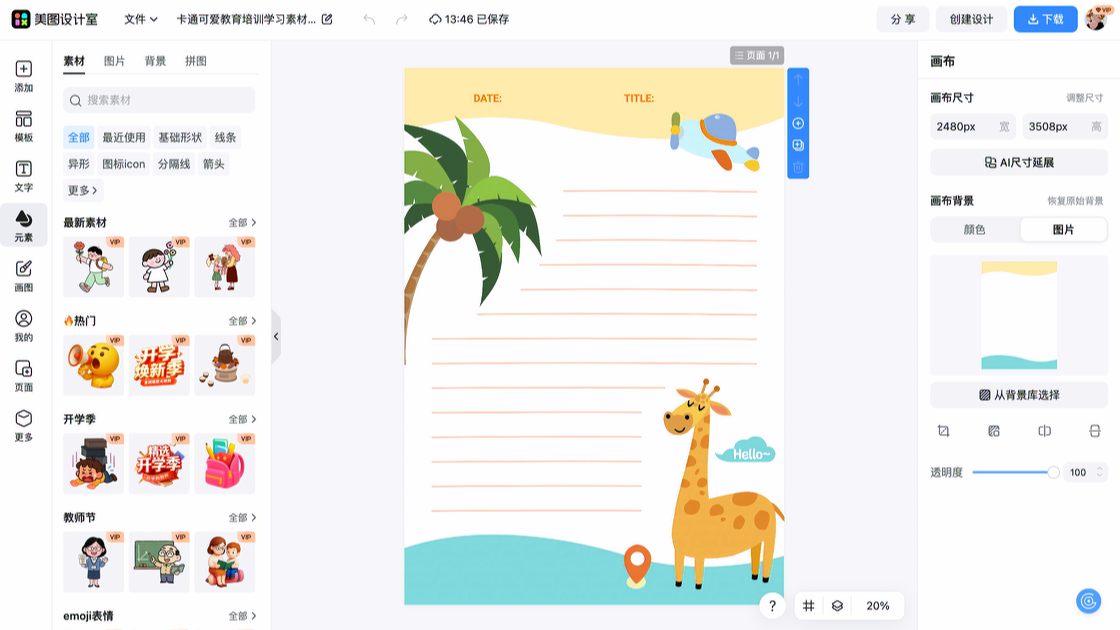1120x630 pixels.
Task: Switch to the 拼图 tab
Action: point(196,61)
